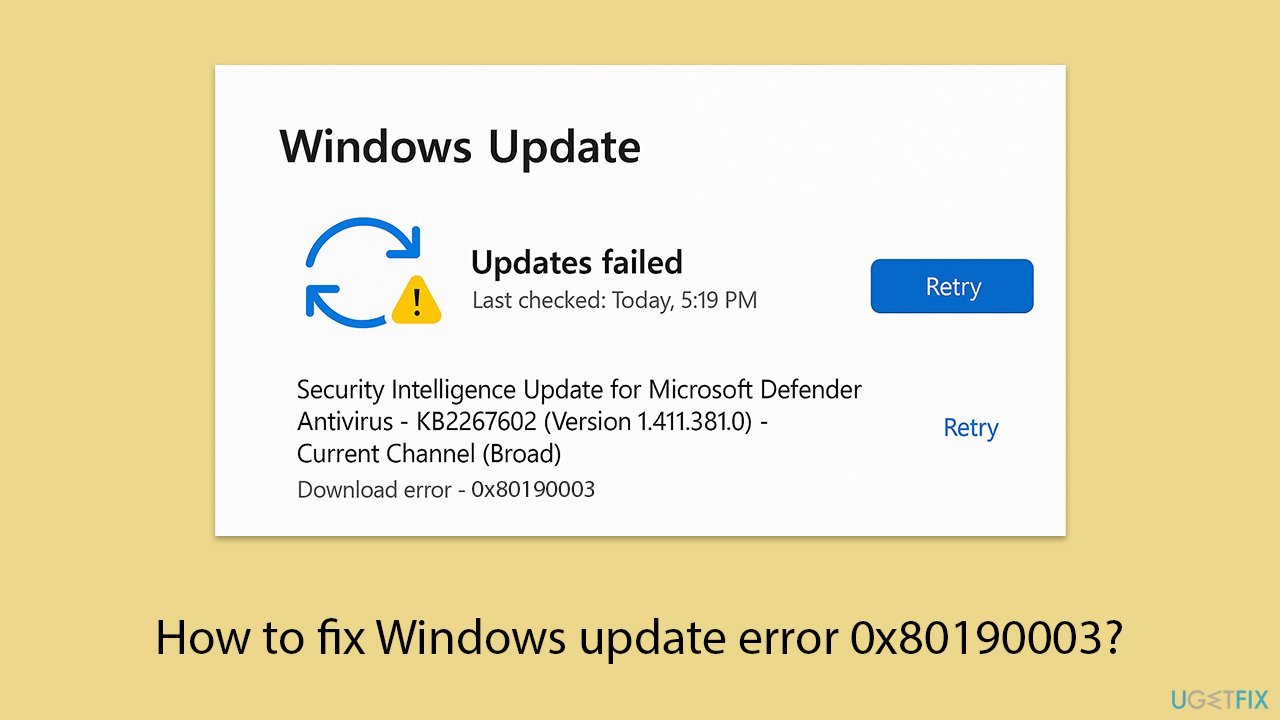Viewport: 1280px width, 720px height.
Task: Click the Retry text link beside the update
Action: point(970,427)
